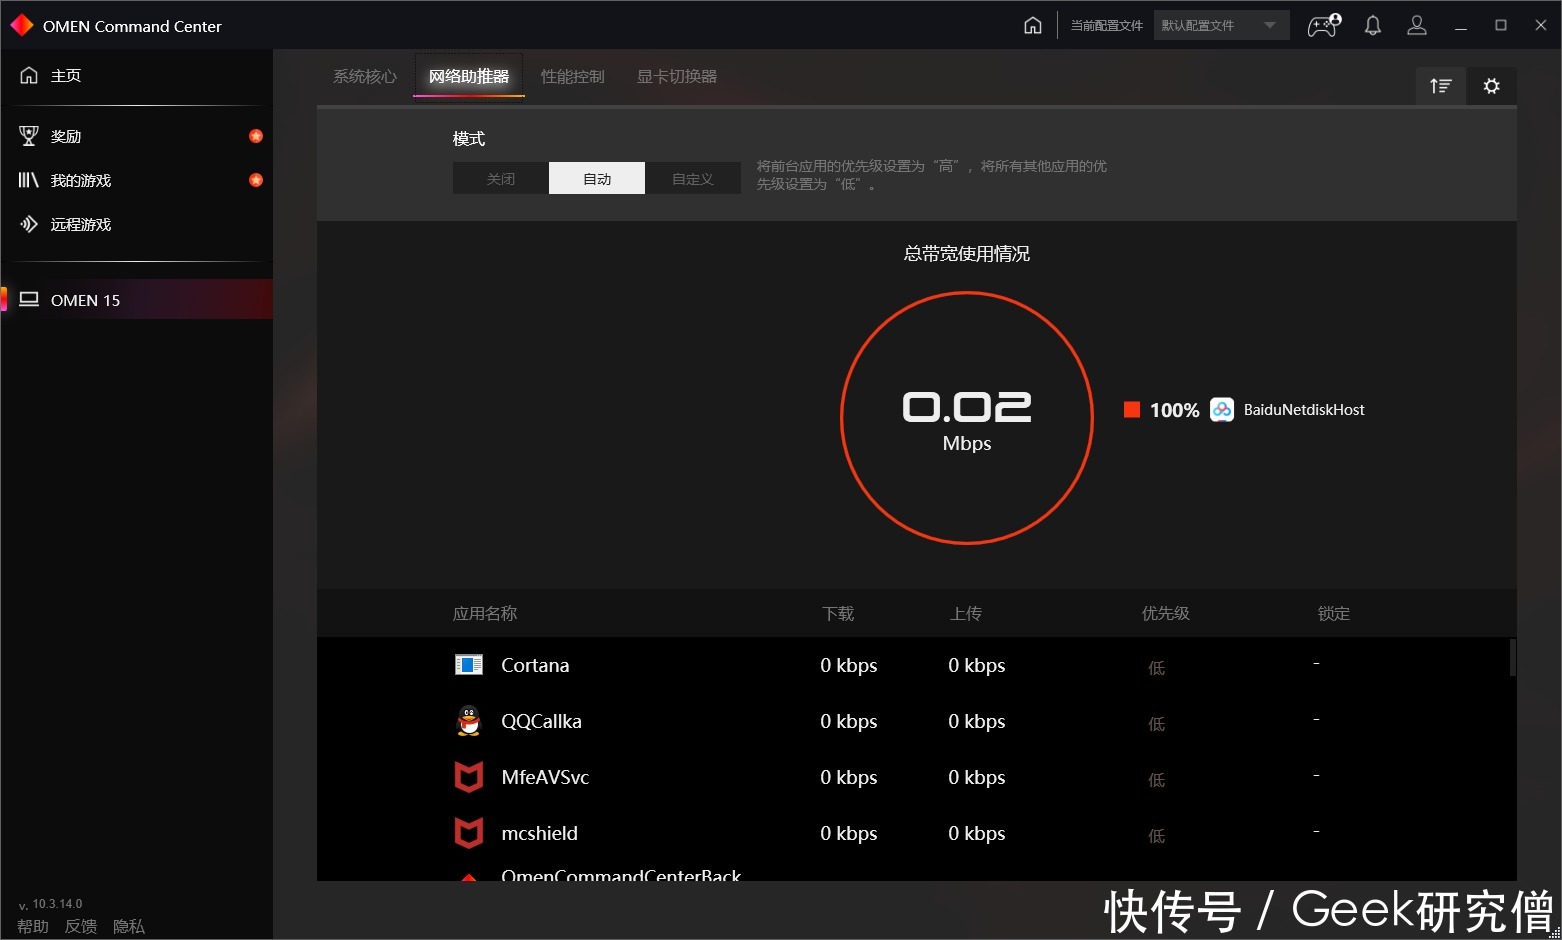
Task: Select the 自定义 custom mode
Action: coord(693,178)
